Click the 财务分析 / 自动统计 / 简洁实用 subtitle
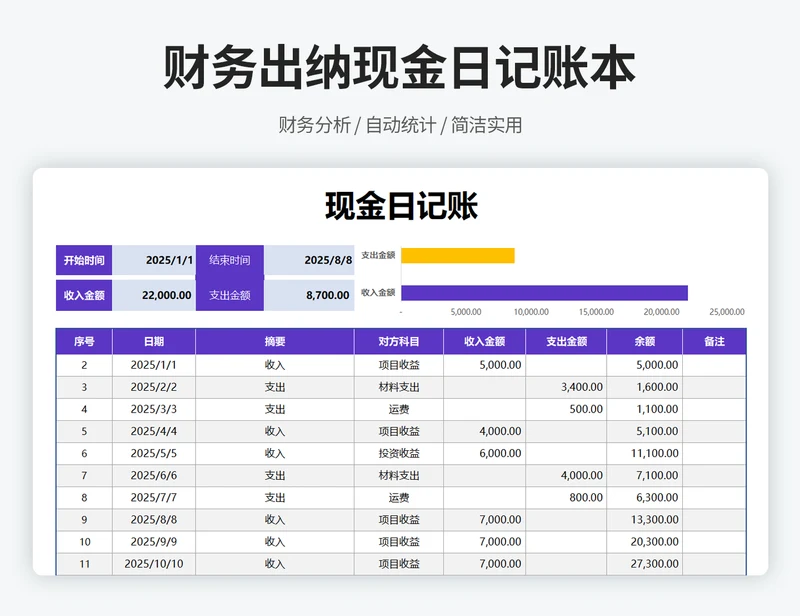 tap(400, 125)
